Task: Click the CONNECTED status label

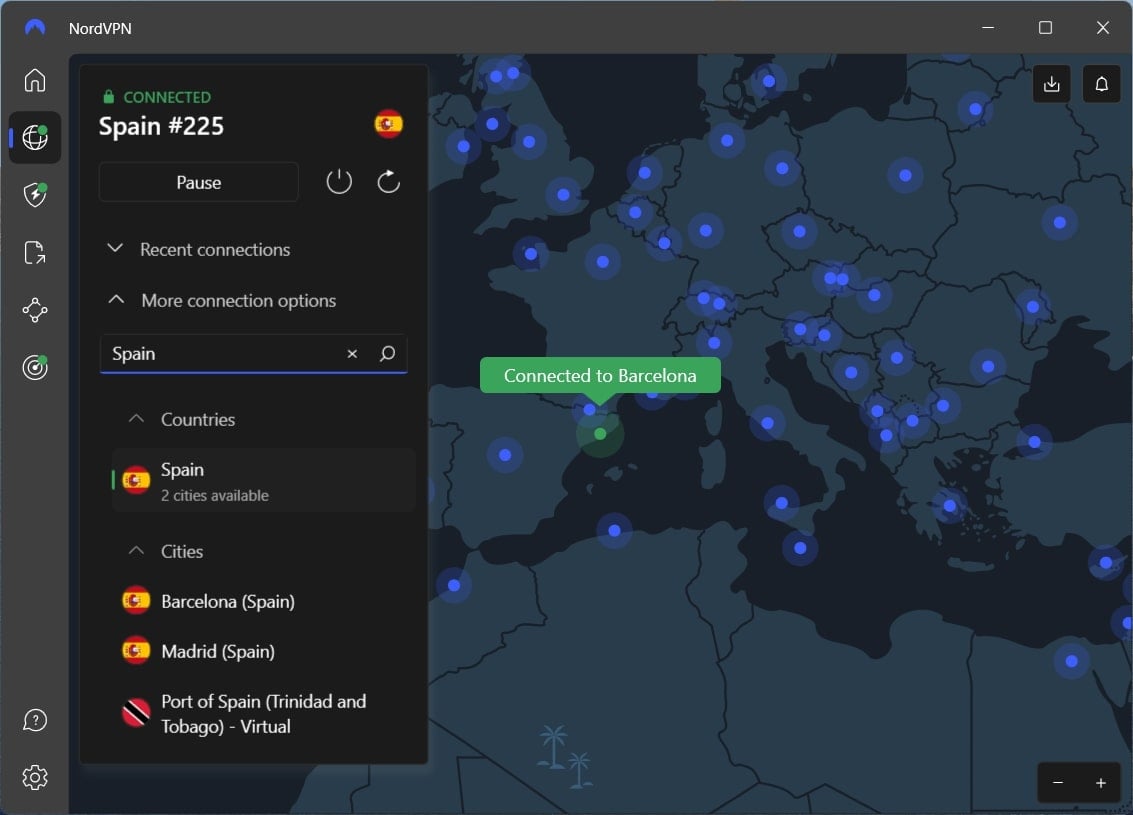Action: 167,97
